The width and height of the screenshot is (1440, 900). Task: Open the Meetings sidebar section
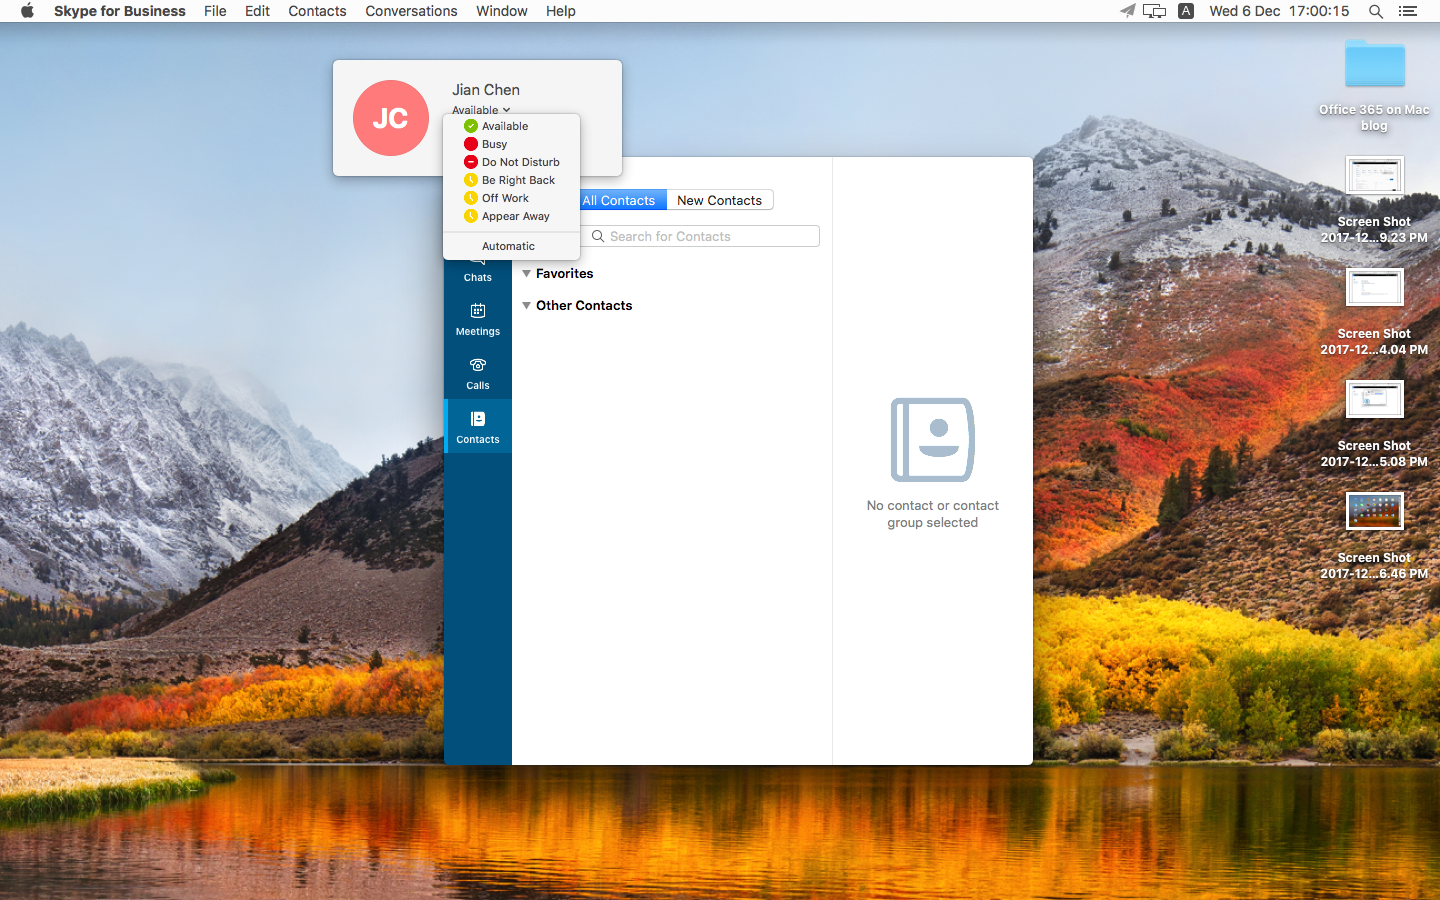click(478, 319)
